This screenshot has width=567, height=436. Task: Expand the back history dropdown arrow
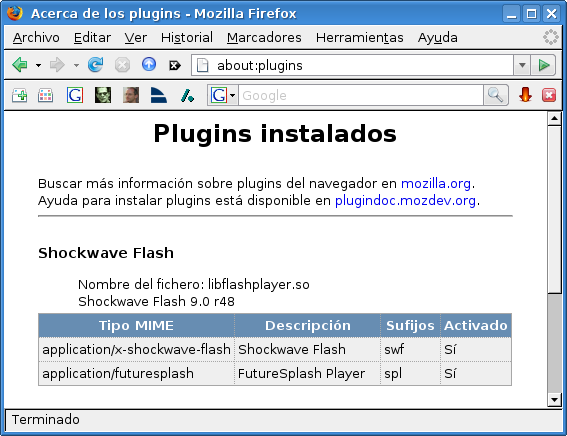[38, 65]
